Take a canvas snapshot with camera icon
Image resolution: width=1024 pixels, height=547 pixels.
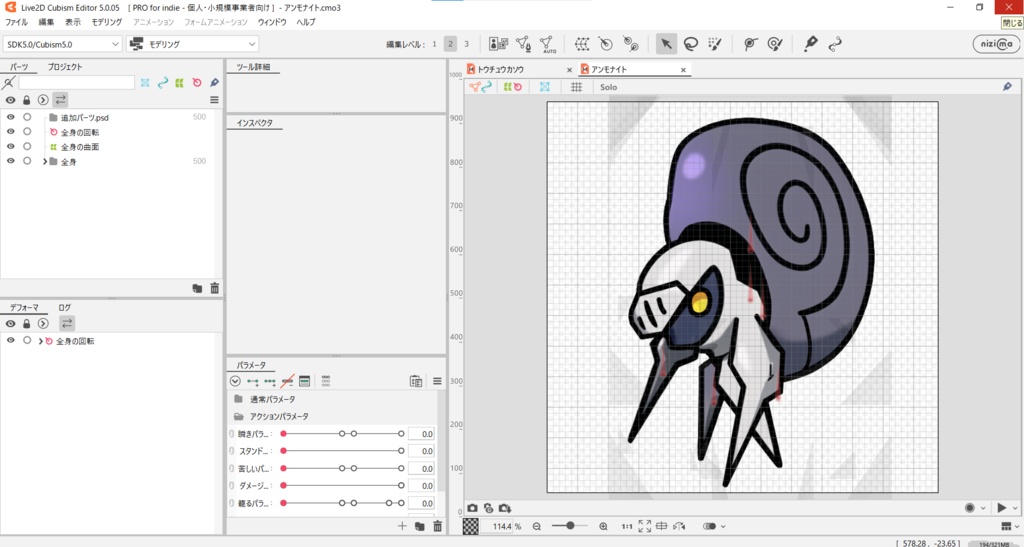tap(472, 508)
